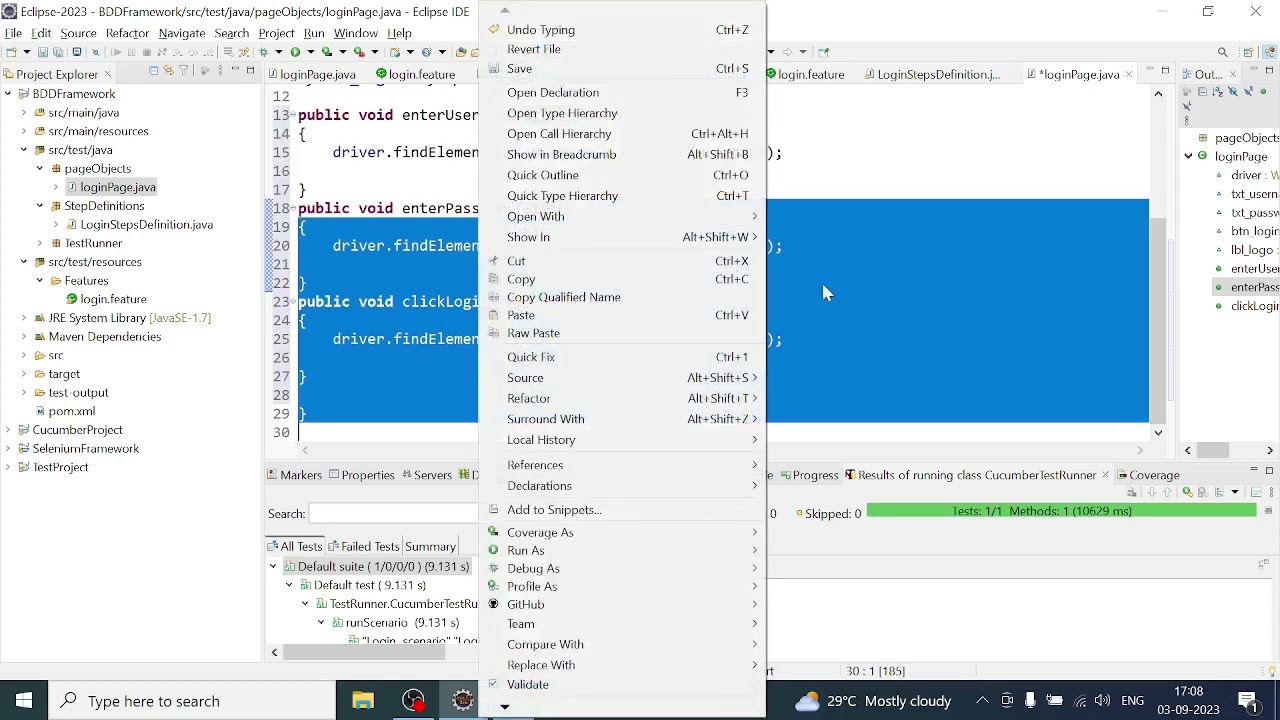Switch to the Failed Tests tab

pyautogui.click(x=363, y=547)
